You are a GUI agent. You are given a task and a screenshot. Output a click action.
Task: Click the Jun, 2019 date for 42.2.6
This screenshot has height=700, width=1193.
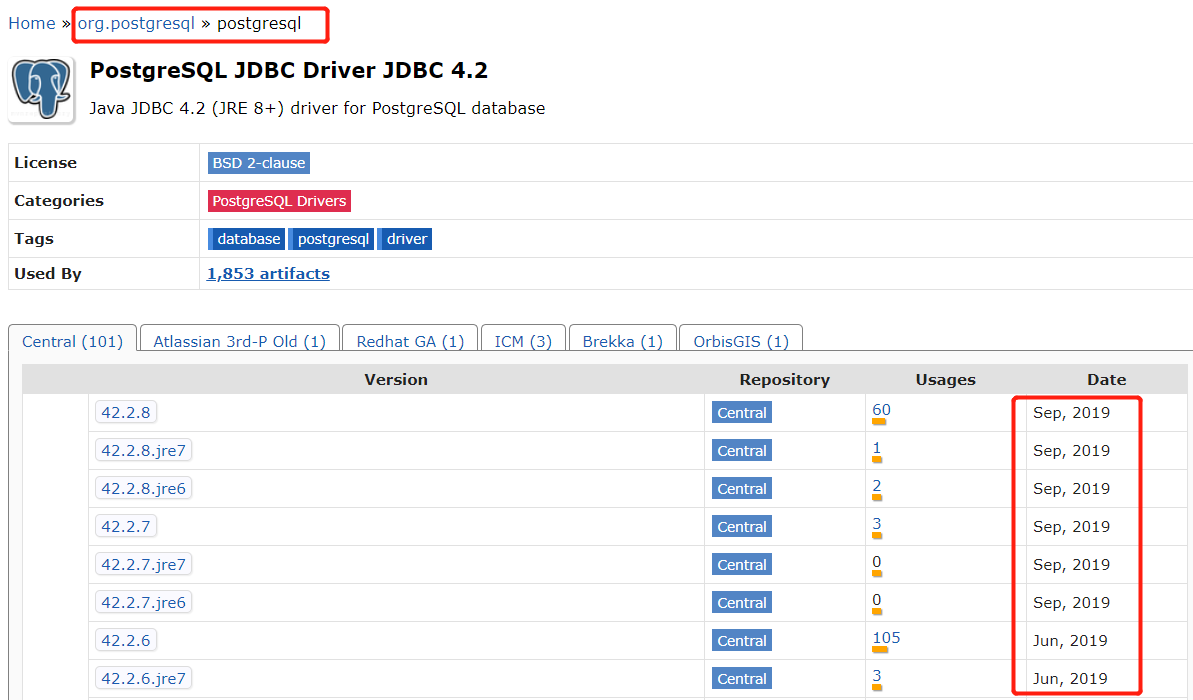tap(1070, 641)
